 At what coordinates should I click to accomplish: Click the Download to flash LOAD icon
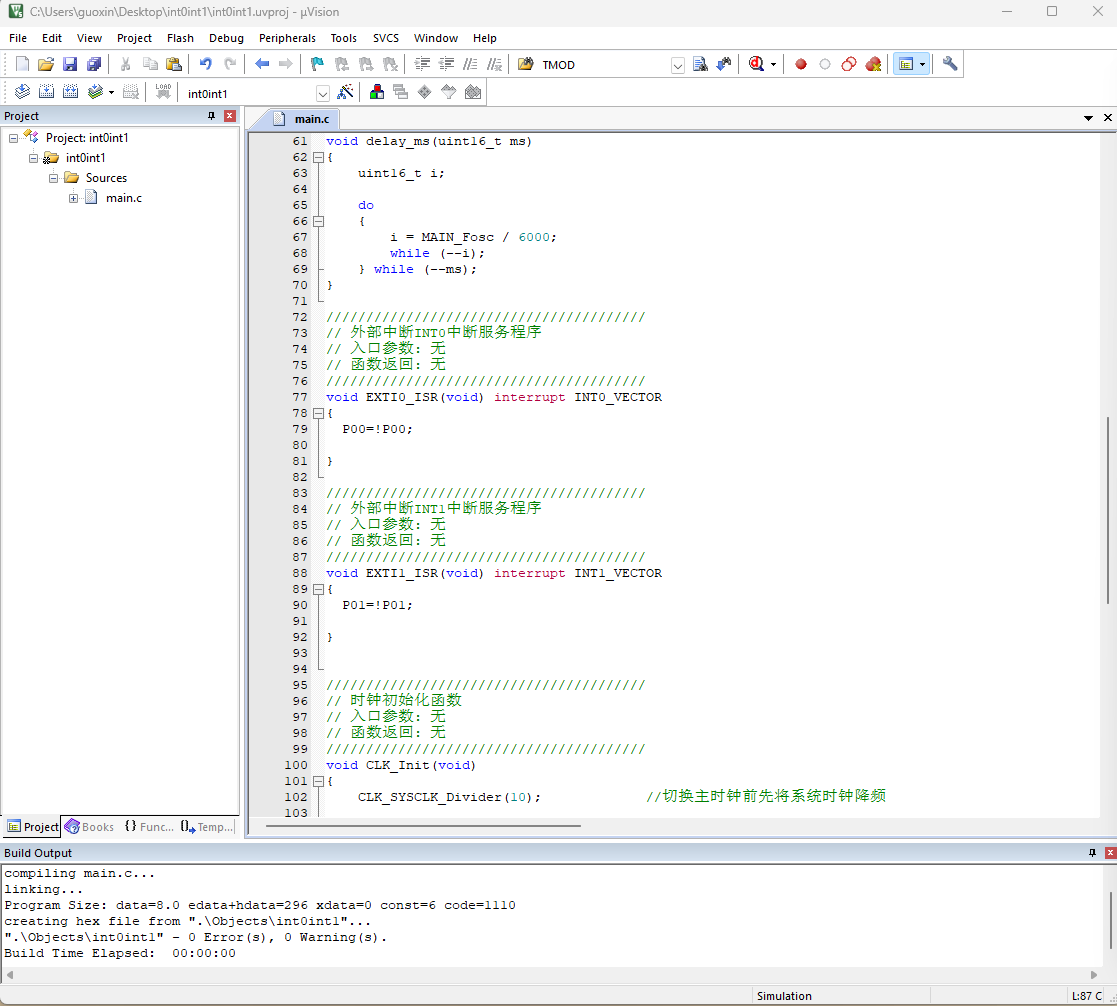pos(163,92)
